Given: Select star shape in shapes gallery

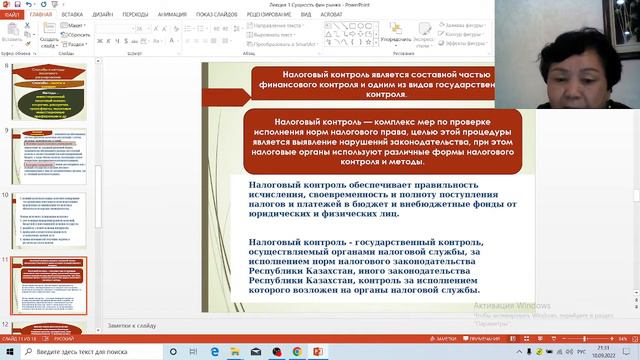Looking at the screenshot, I should coord(368,42).
